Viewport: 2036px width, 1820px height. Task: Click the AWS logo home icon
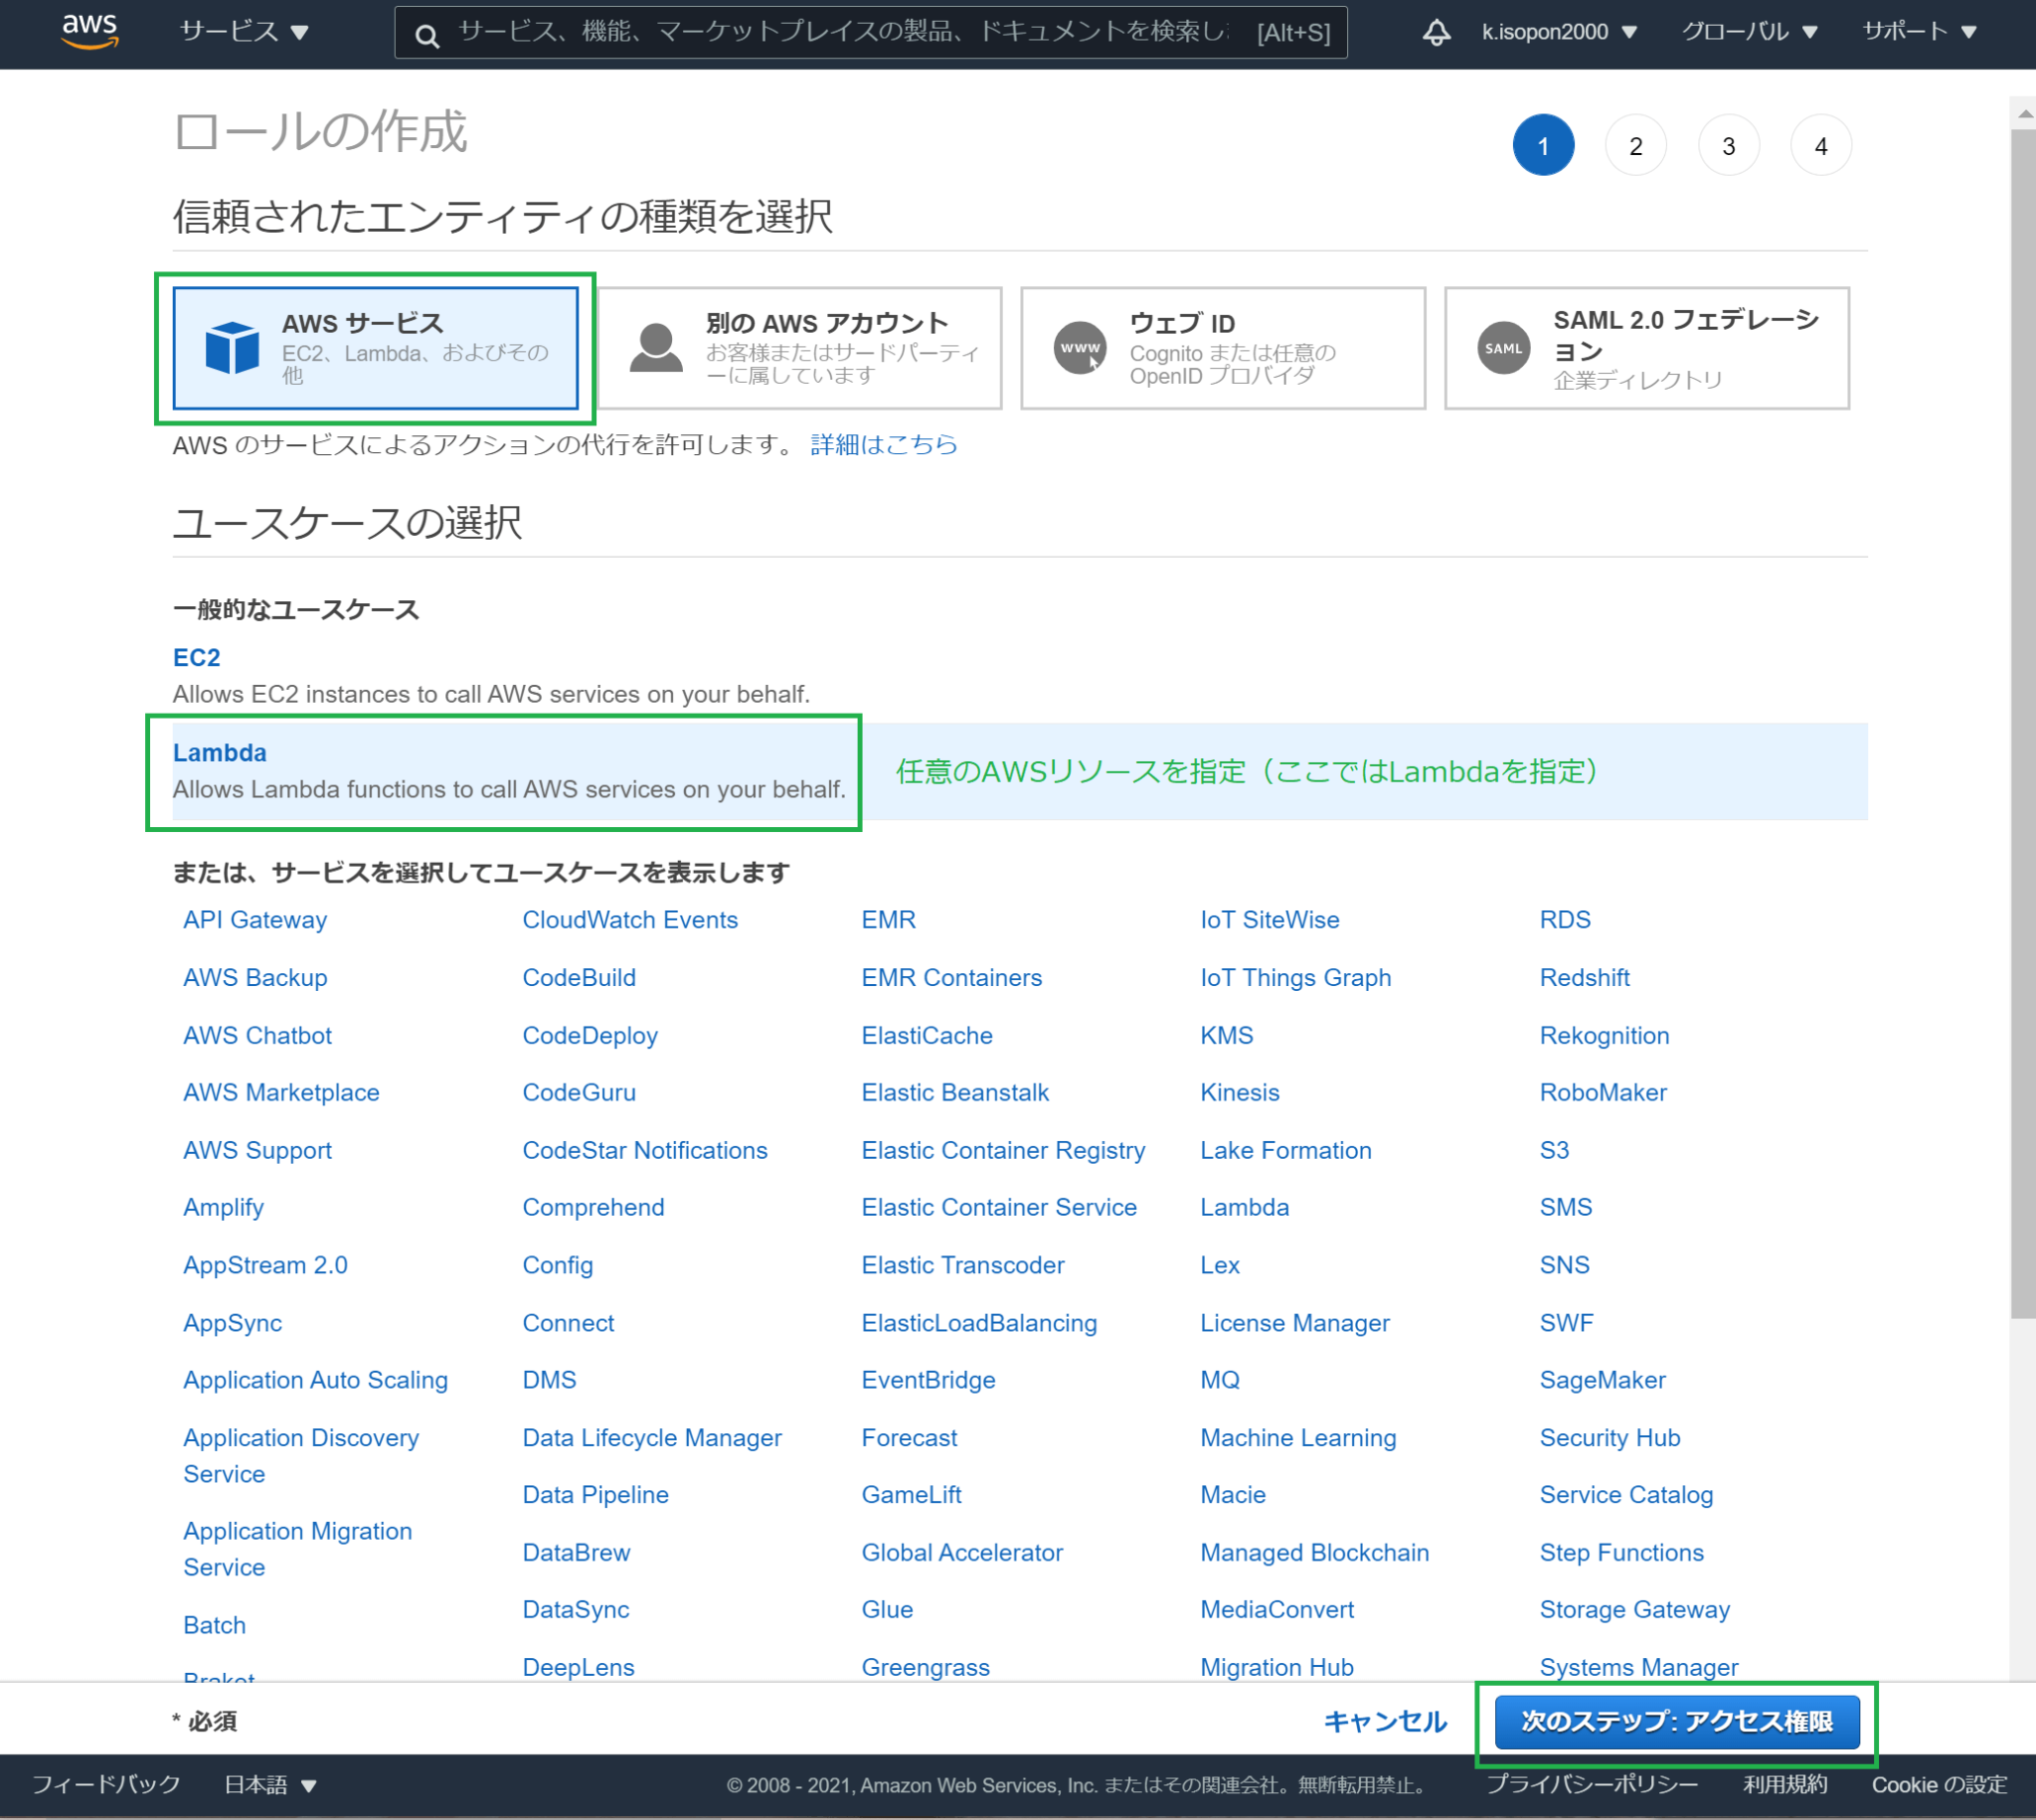tap(89, 31)
